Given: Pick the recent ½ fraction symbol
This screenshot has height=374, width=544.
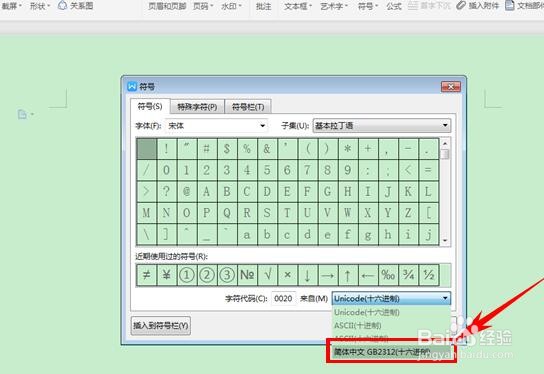Looking at the screenshot, I should coord(428,275).
